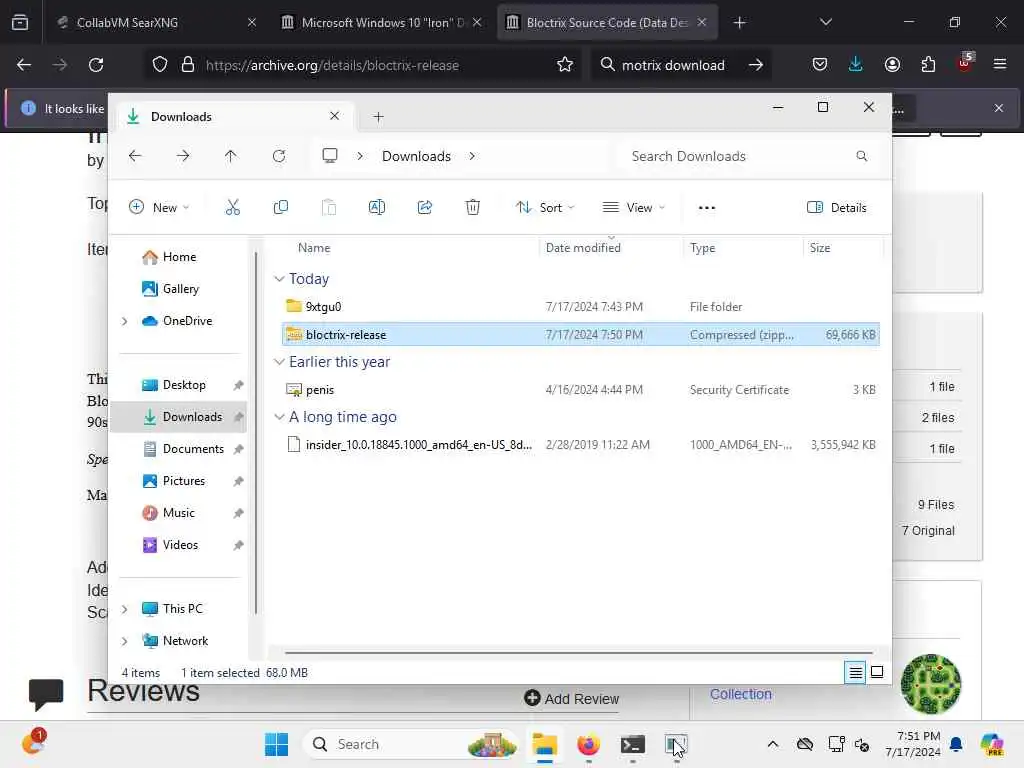
Task: Select the bloctrix-release zip file
Action: point(581,334)
